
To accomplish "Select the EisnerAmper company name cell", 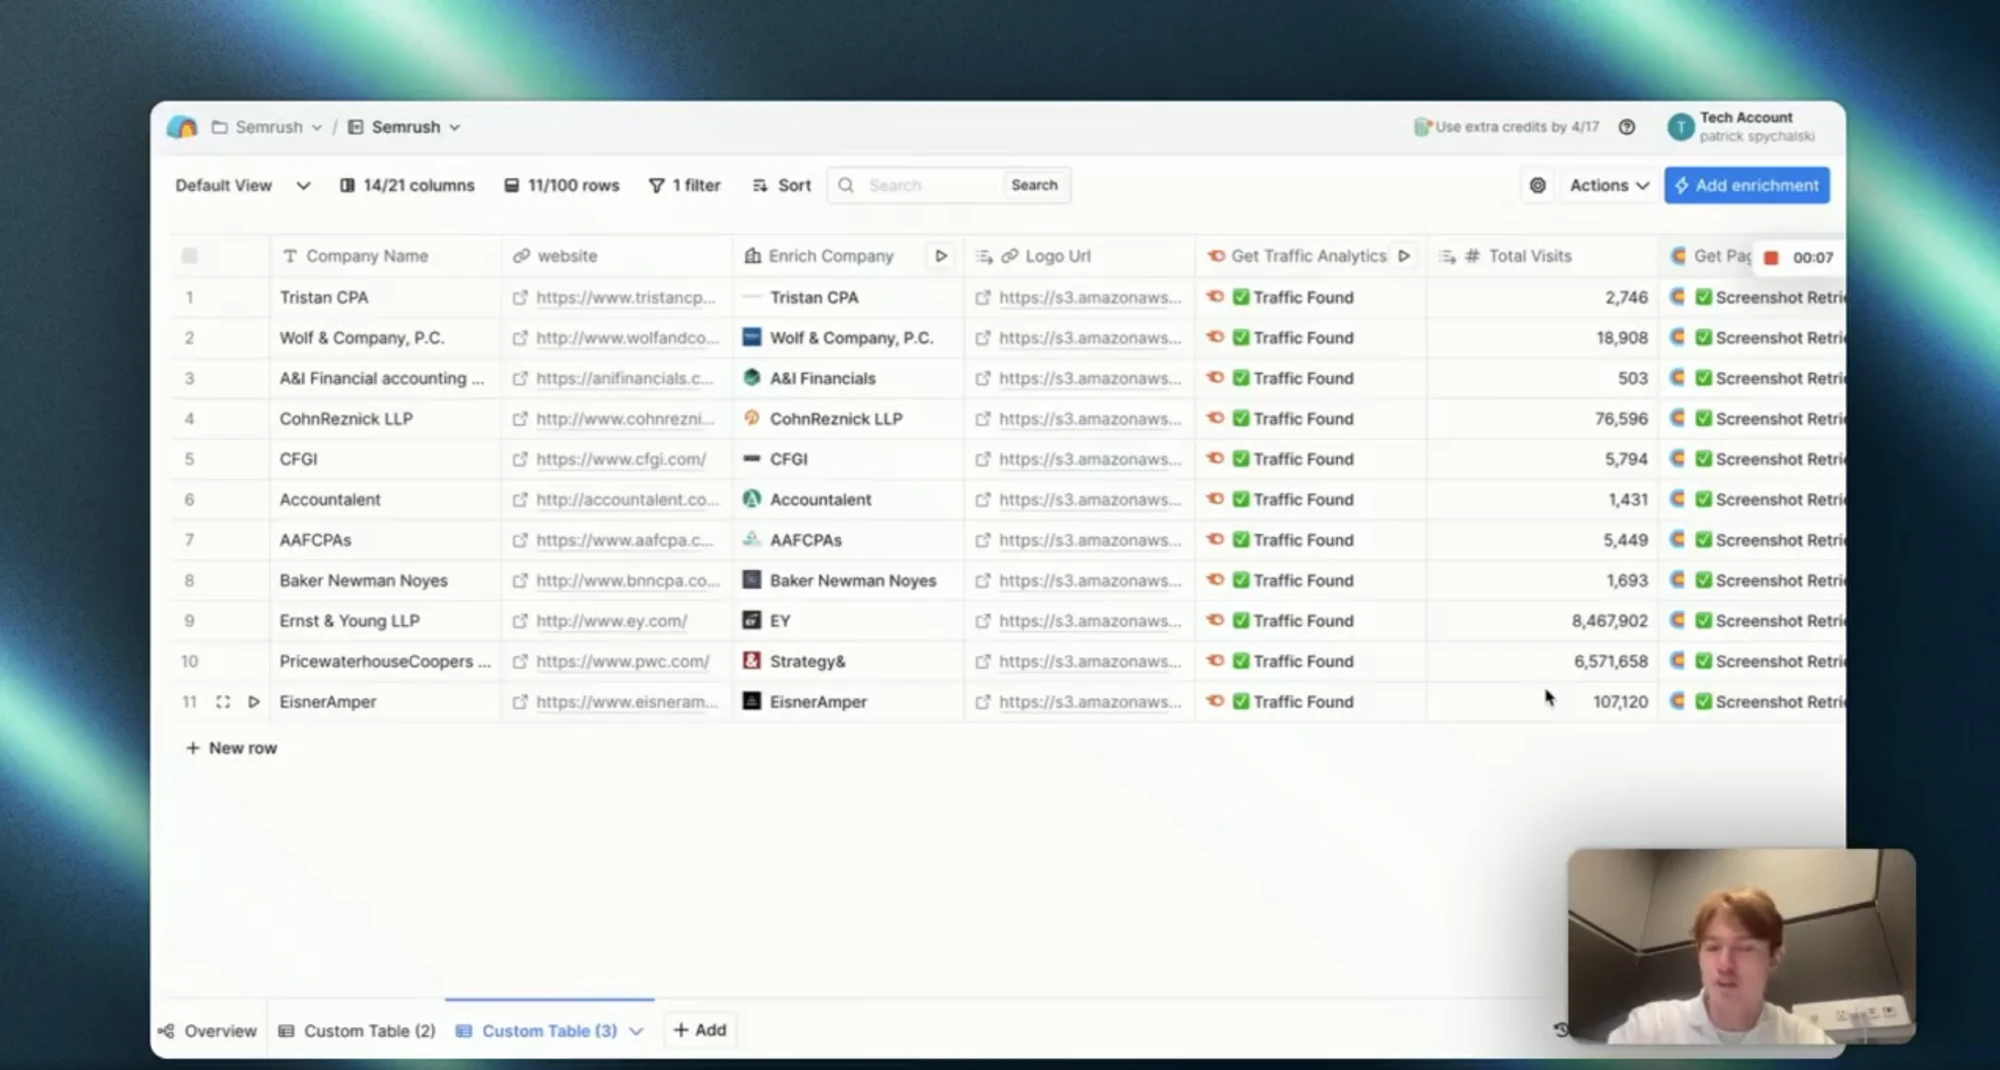I will click(385, 702).
